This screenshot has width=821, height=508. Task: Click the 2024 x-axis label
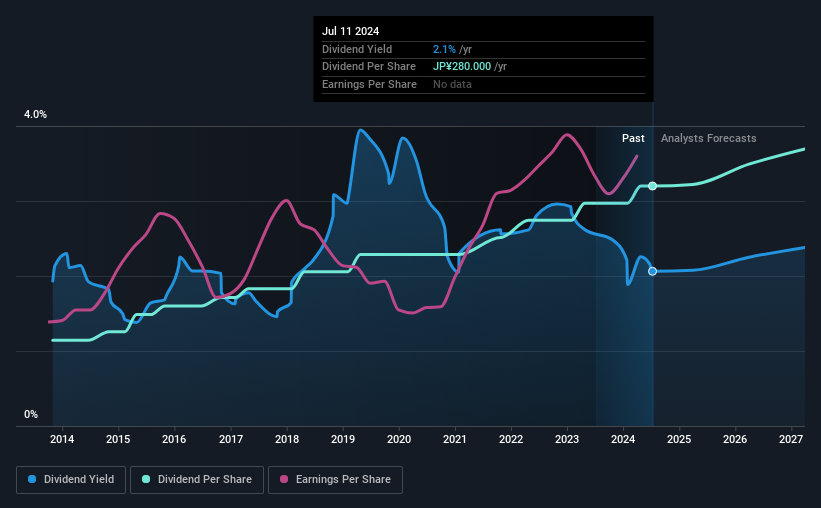tap(623, 439)
